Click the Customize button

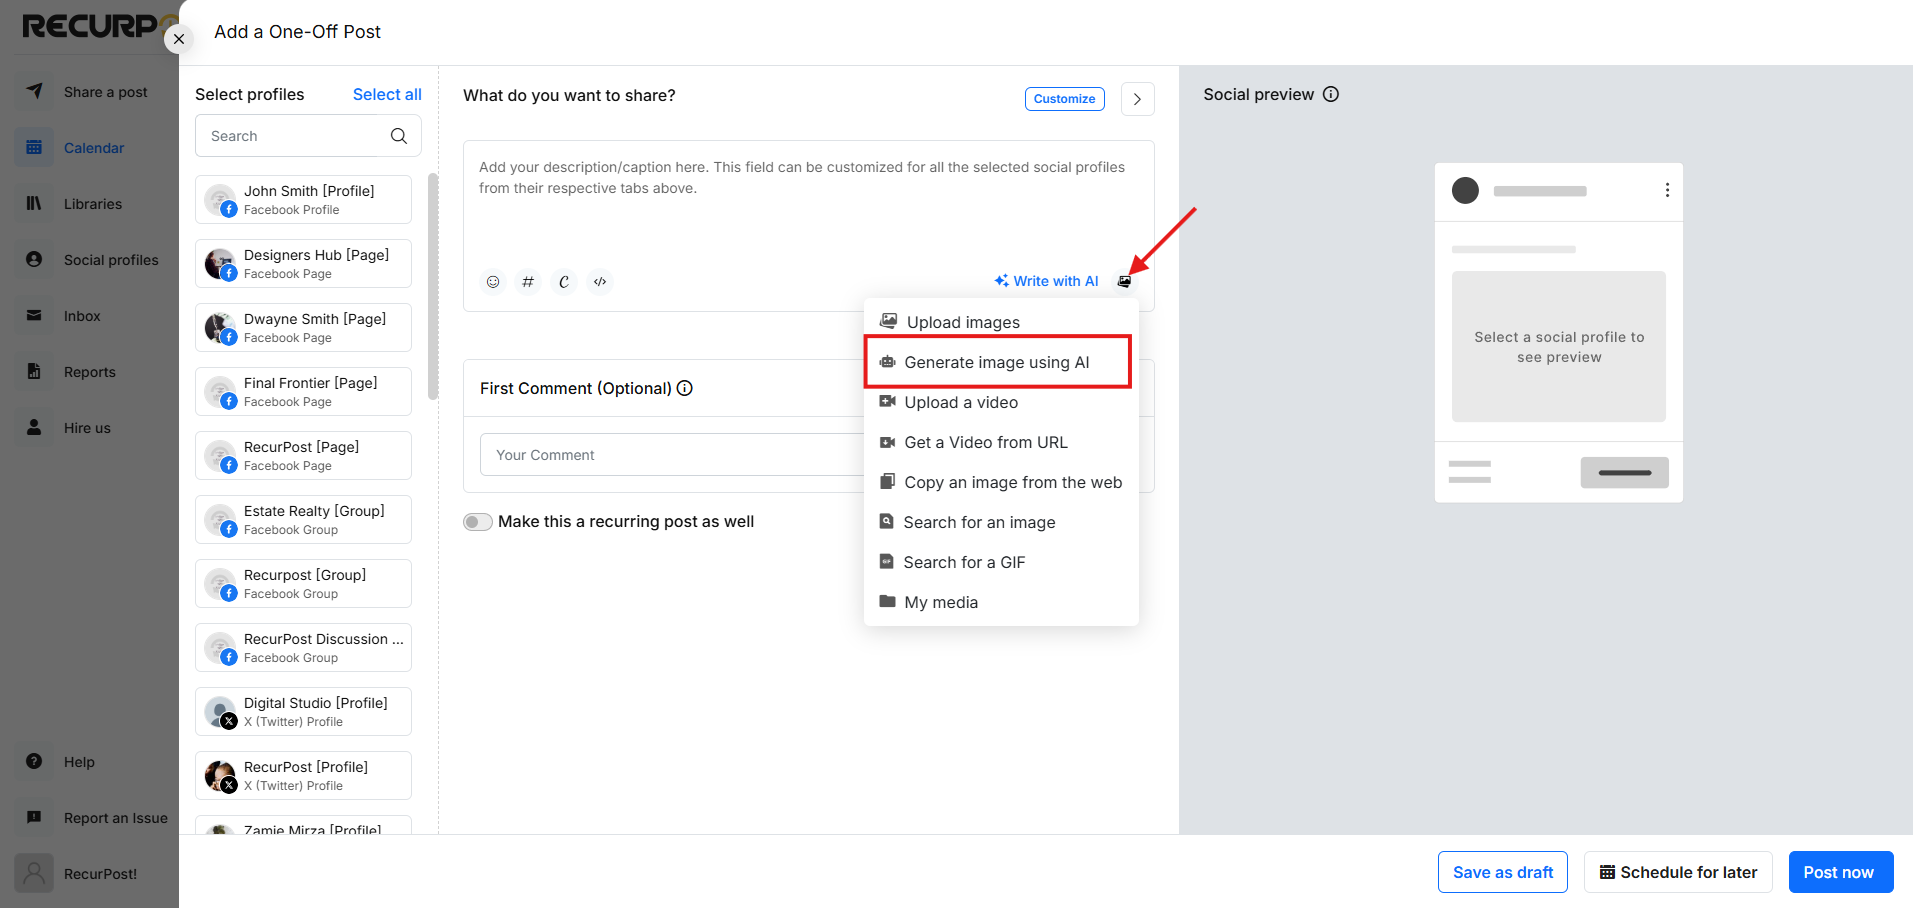pos(1065,99)
